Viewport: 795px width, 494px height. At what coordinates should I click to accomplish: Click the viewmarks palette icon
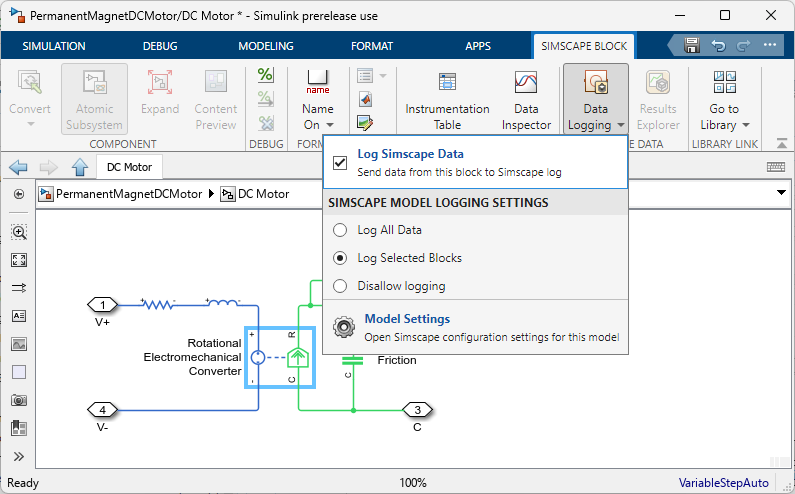point(19,428)
